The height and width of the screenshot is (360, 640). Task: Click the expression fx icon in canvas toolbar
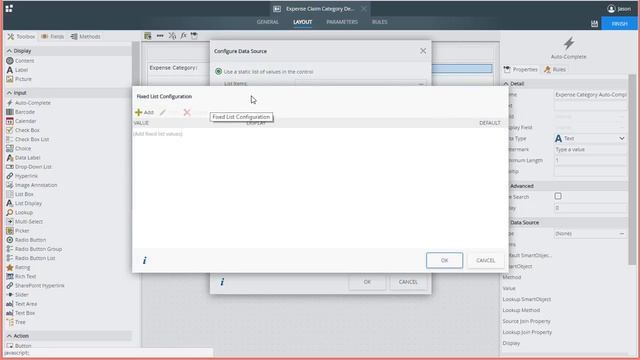click(183, 36)
